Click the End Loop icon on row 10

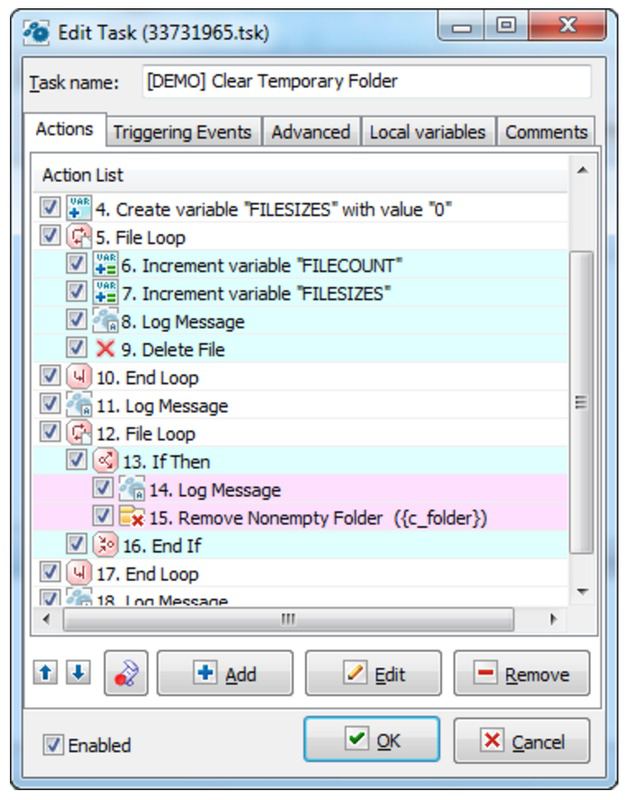(79, 377)
